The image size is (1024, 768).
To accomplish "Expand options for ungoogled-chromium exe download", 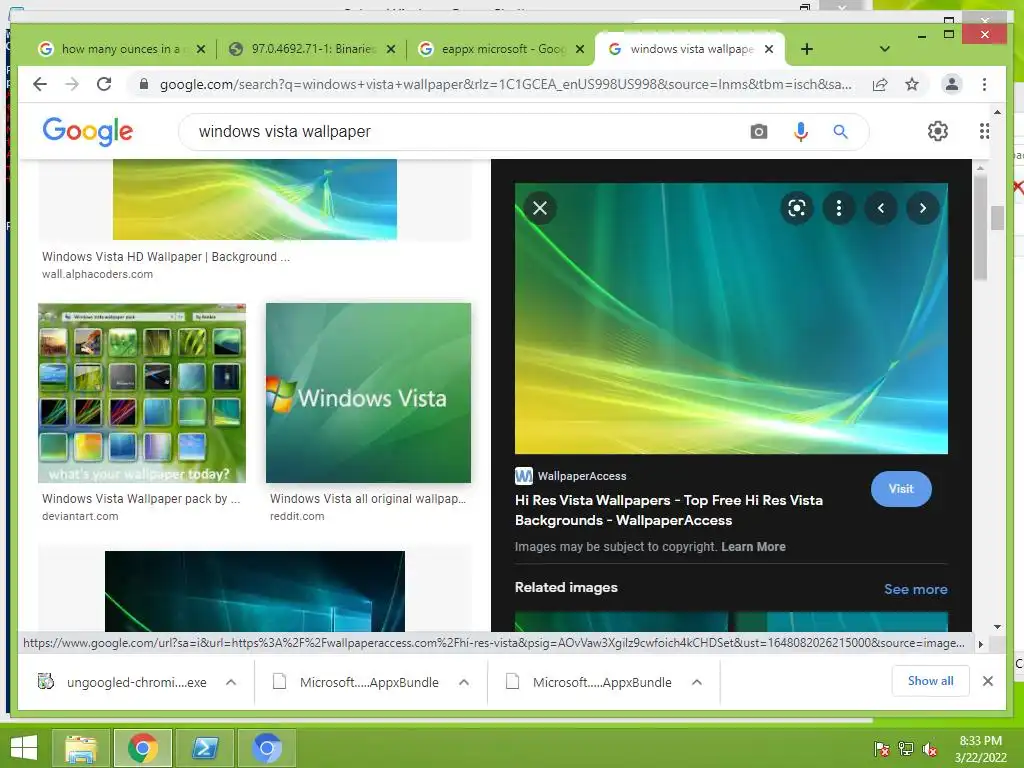I will [x=231, y=682].
